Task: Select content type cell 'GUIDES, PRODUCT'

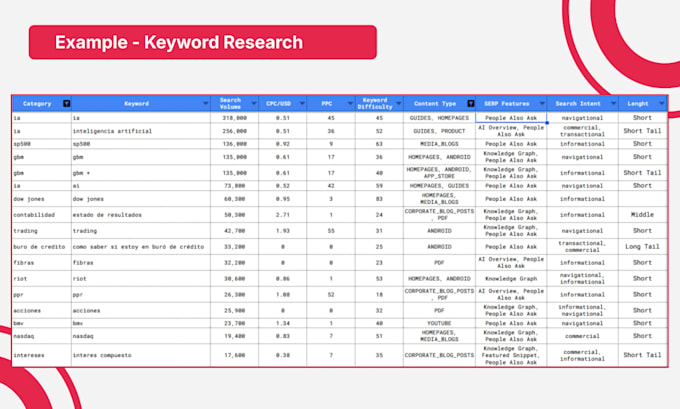Action: pos(439,131)
